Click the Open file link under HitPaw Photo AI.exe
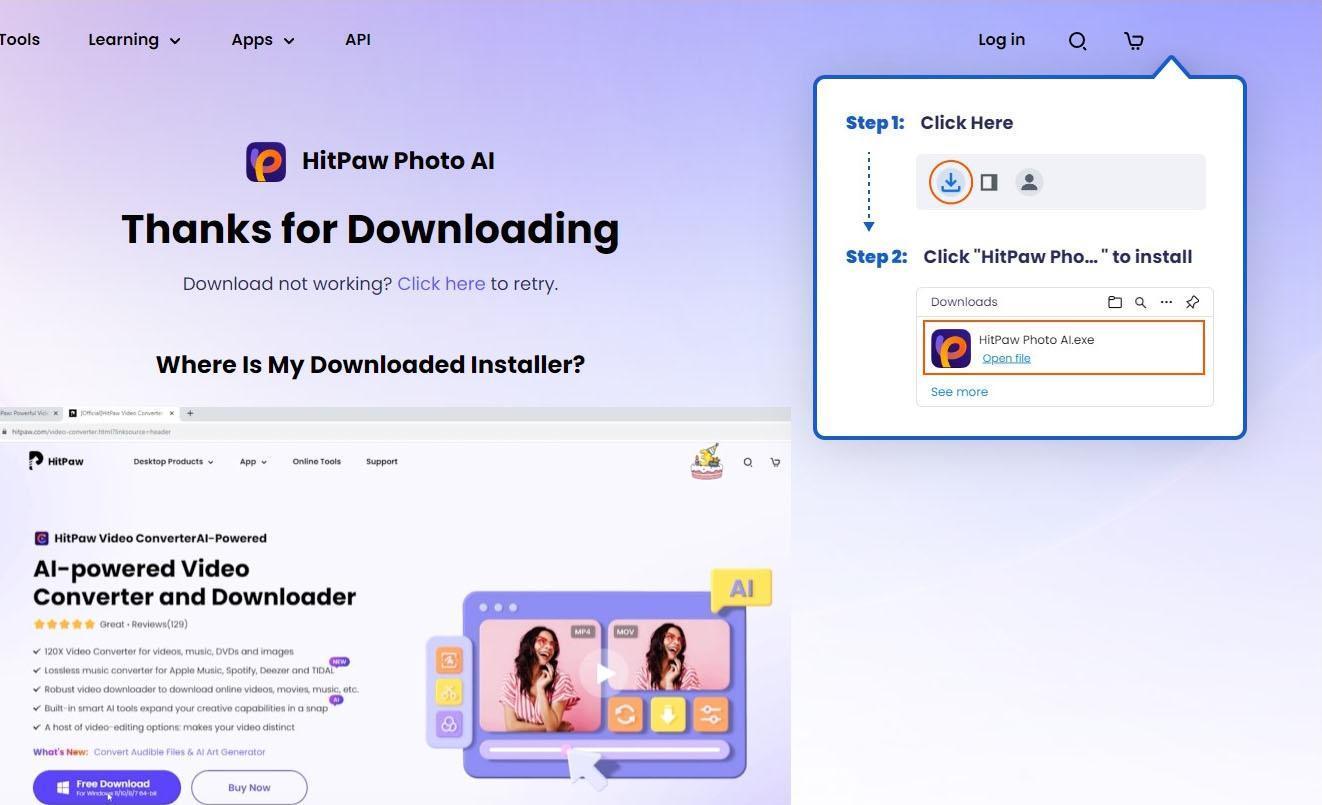Viewport: 1322px width, 805px height. click(1006, 358)
